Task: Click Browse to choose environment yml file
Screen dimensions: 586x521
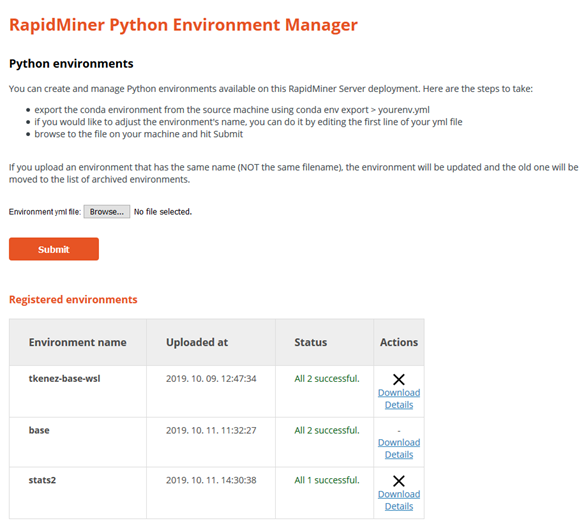Action: (107, 212)
